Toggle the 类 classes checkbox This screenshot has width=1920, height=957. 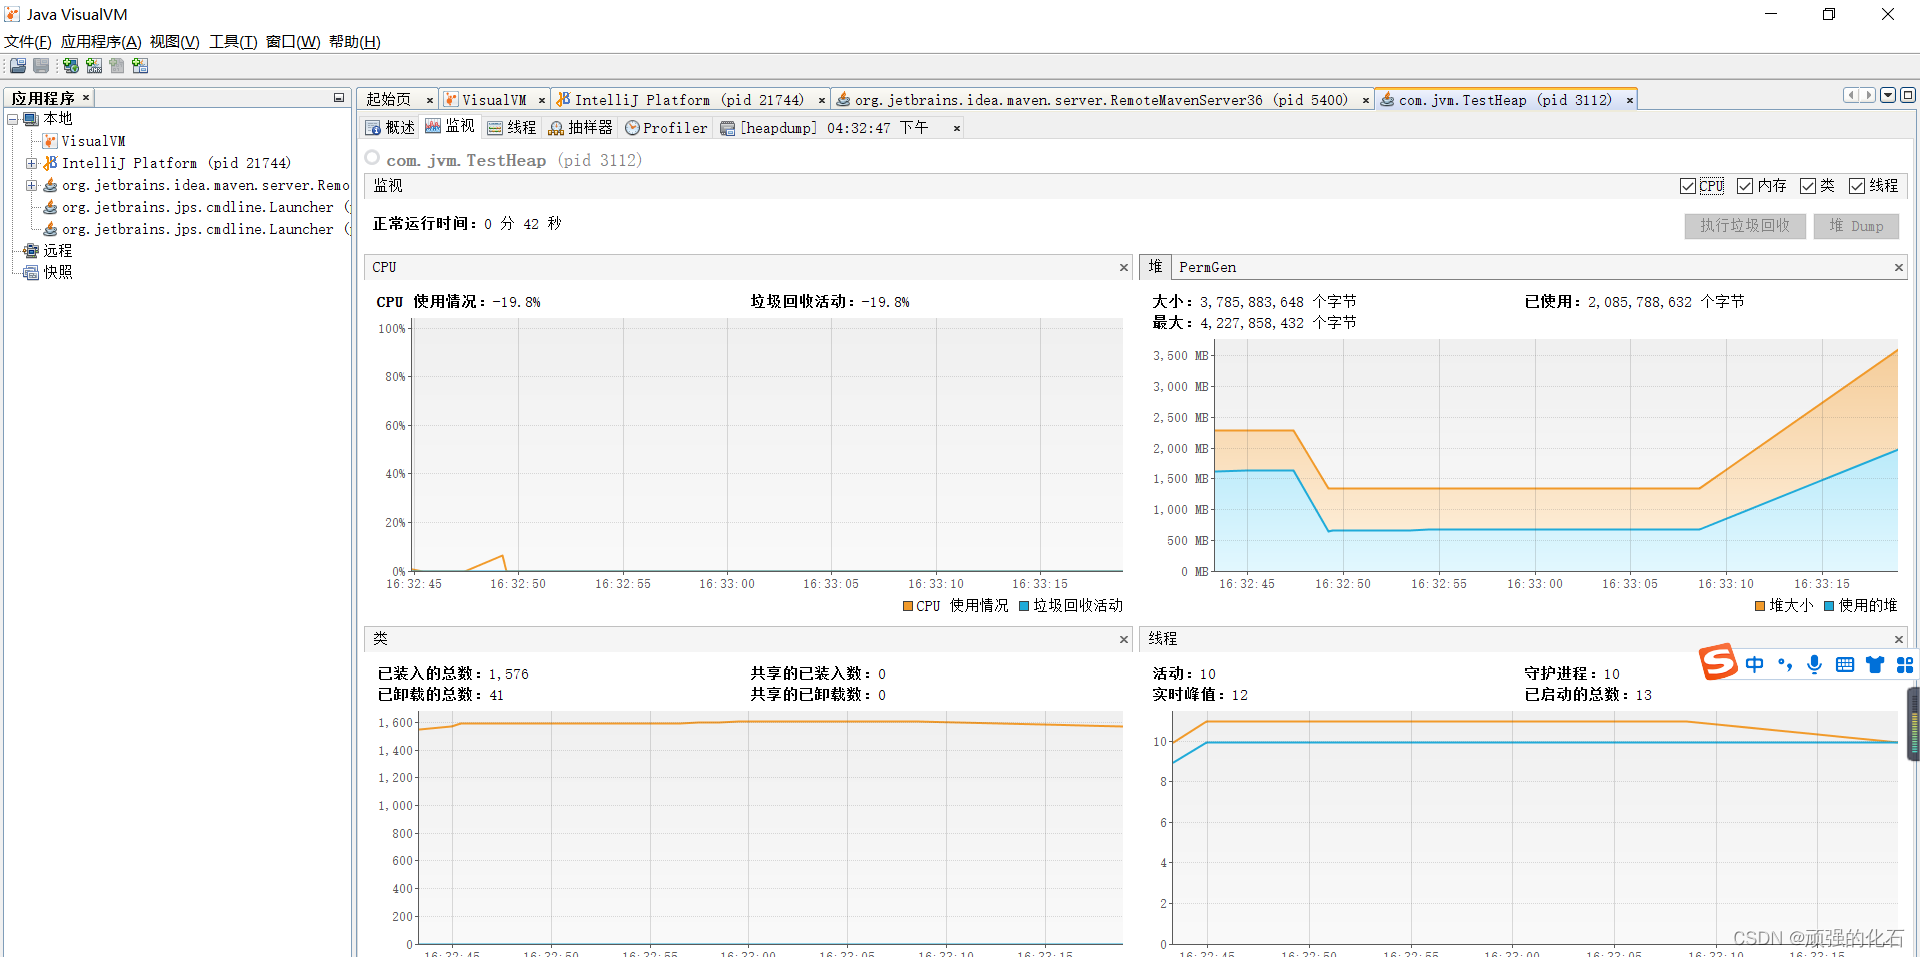[1808, 186]
